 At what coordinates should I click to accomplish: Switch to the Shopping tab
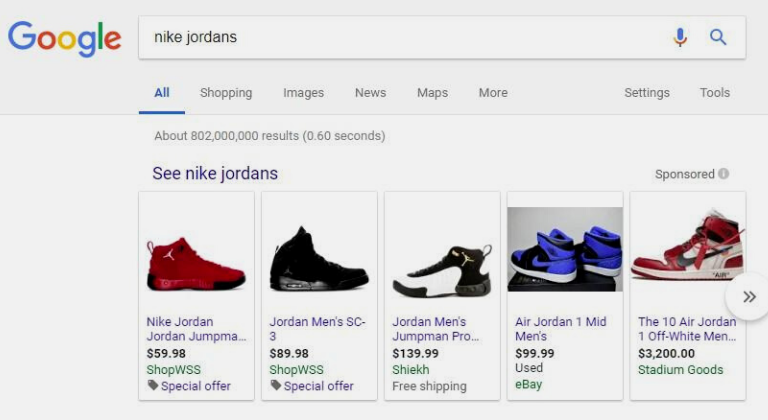pos(226,93)
